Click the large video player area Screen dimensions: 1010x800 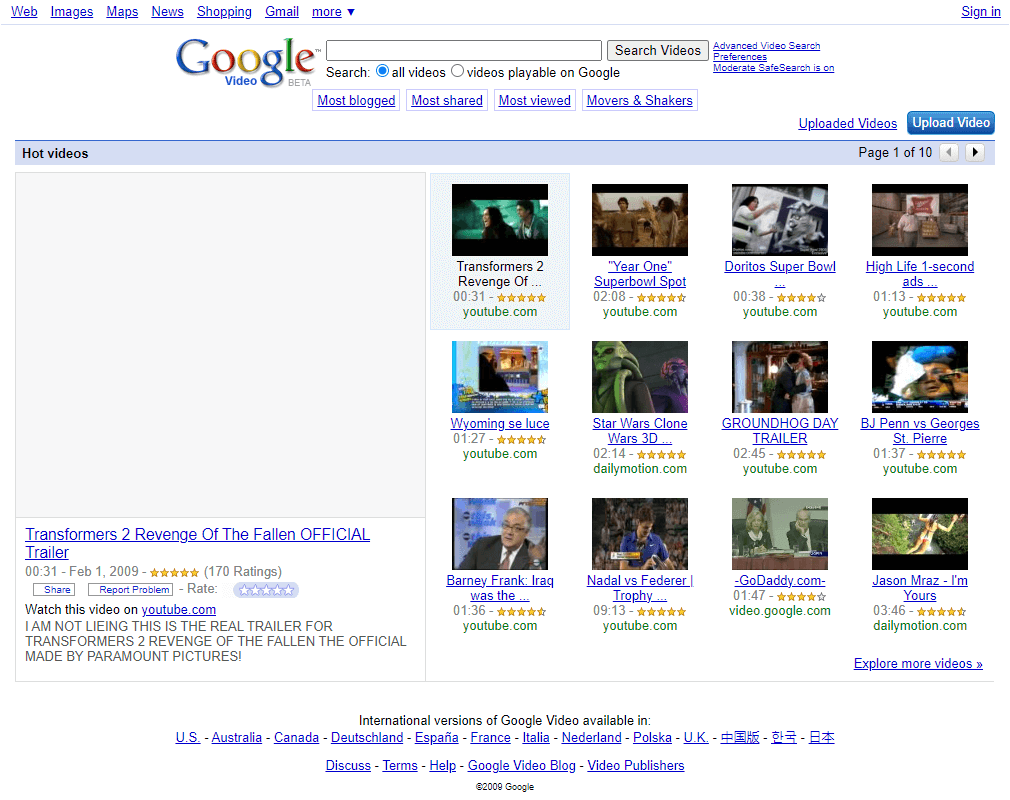click(220, 345)
